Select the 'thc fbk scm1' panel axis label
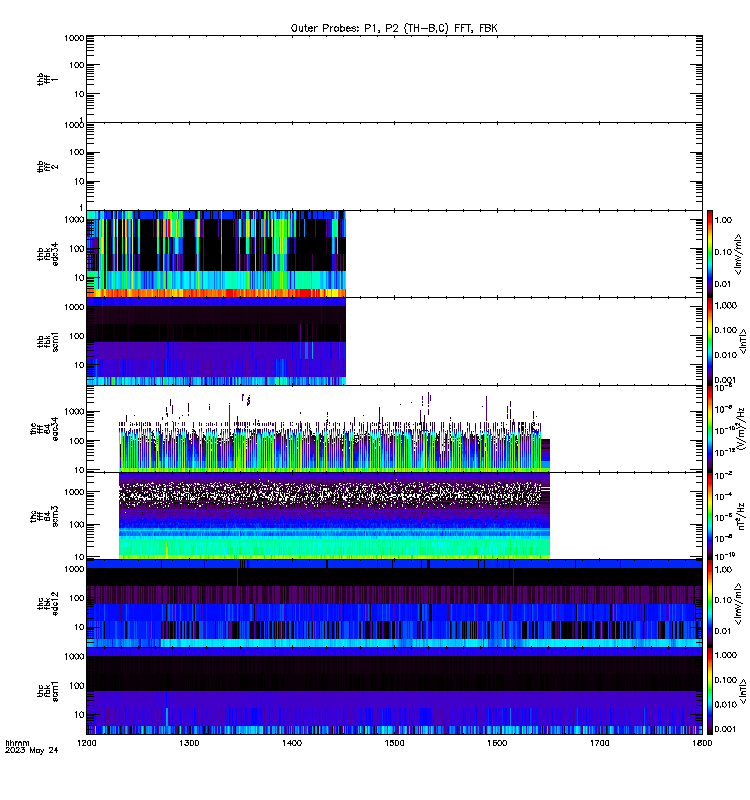The width and height of the screenshot is (750, 800). (47, 691)
